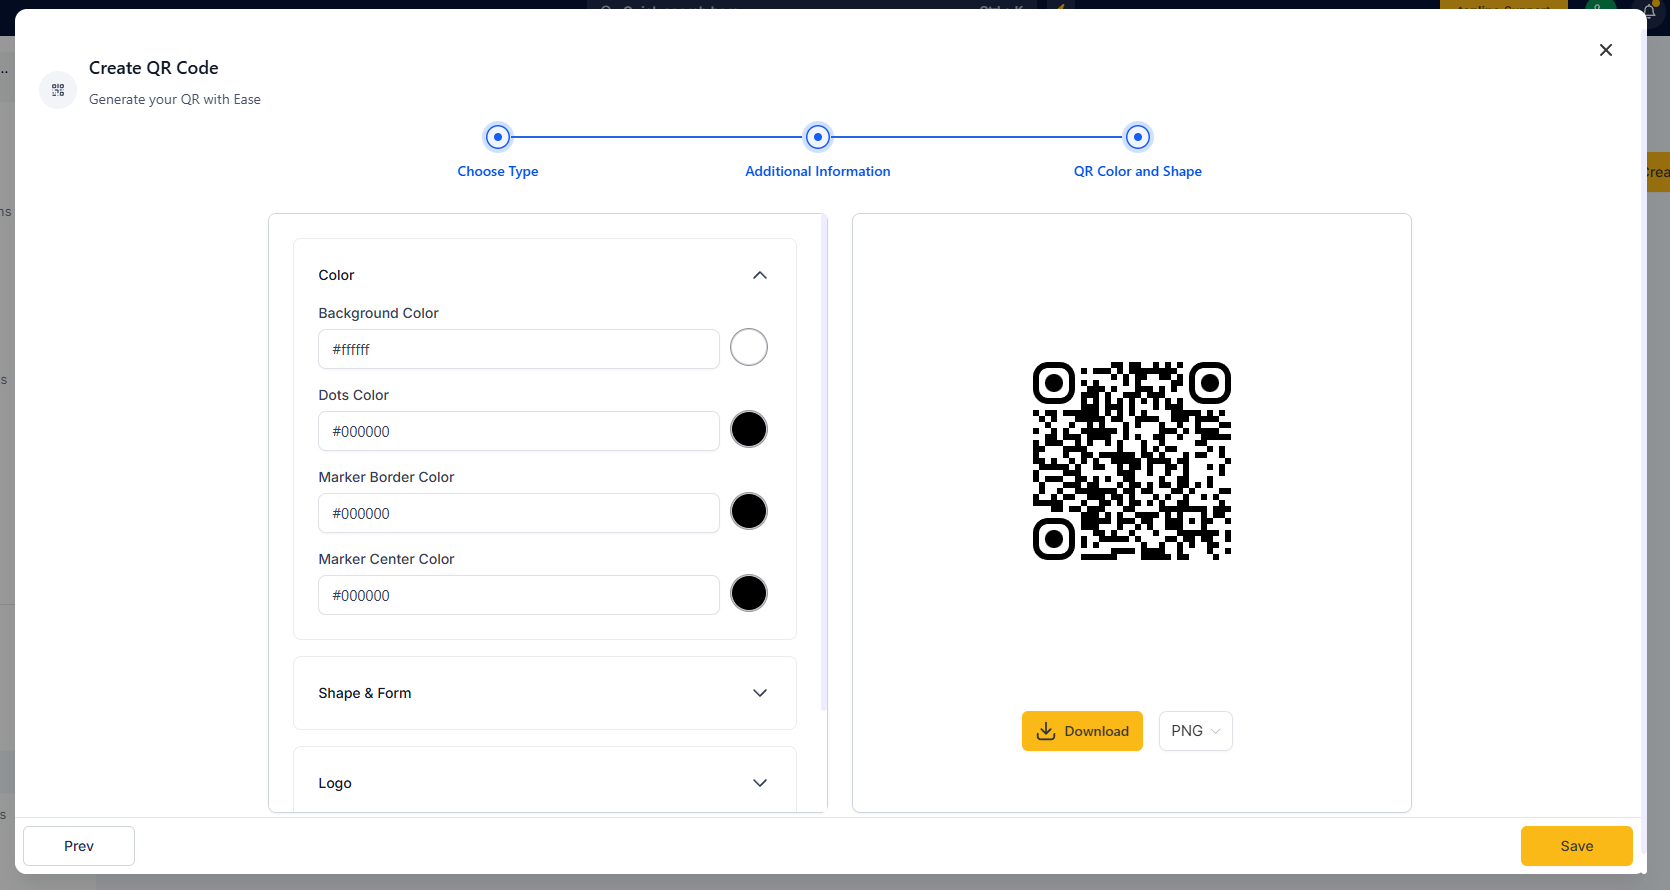
Task: Open the Choose Type step label
Action: tap(498, 171)
